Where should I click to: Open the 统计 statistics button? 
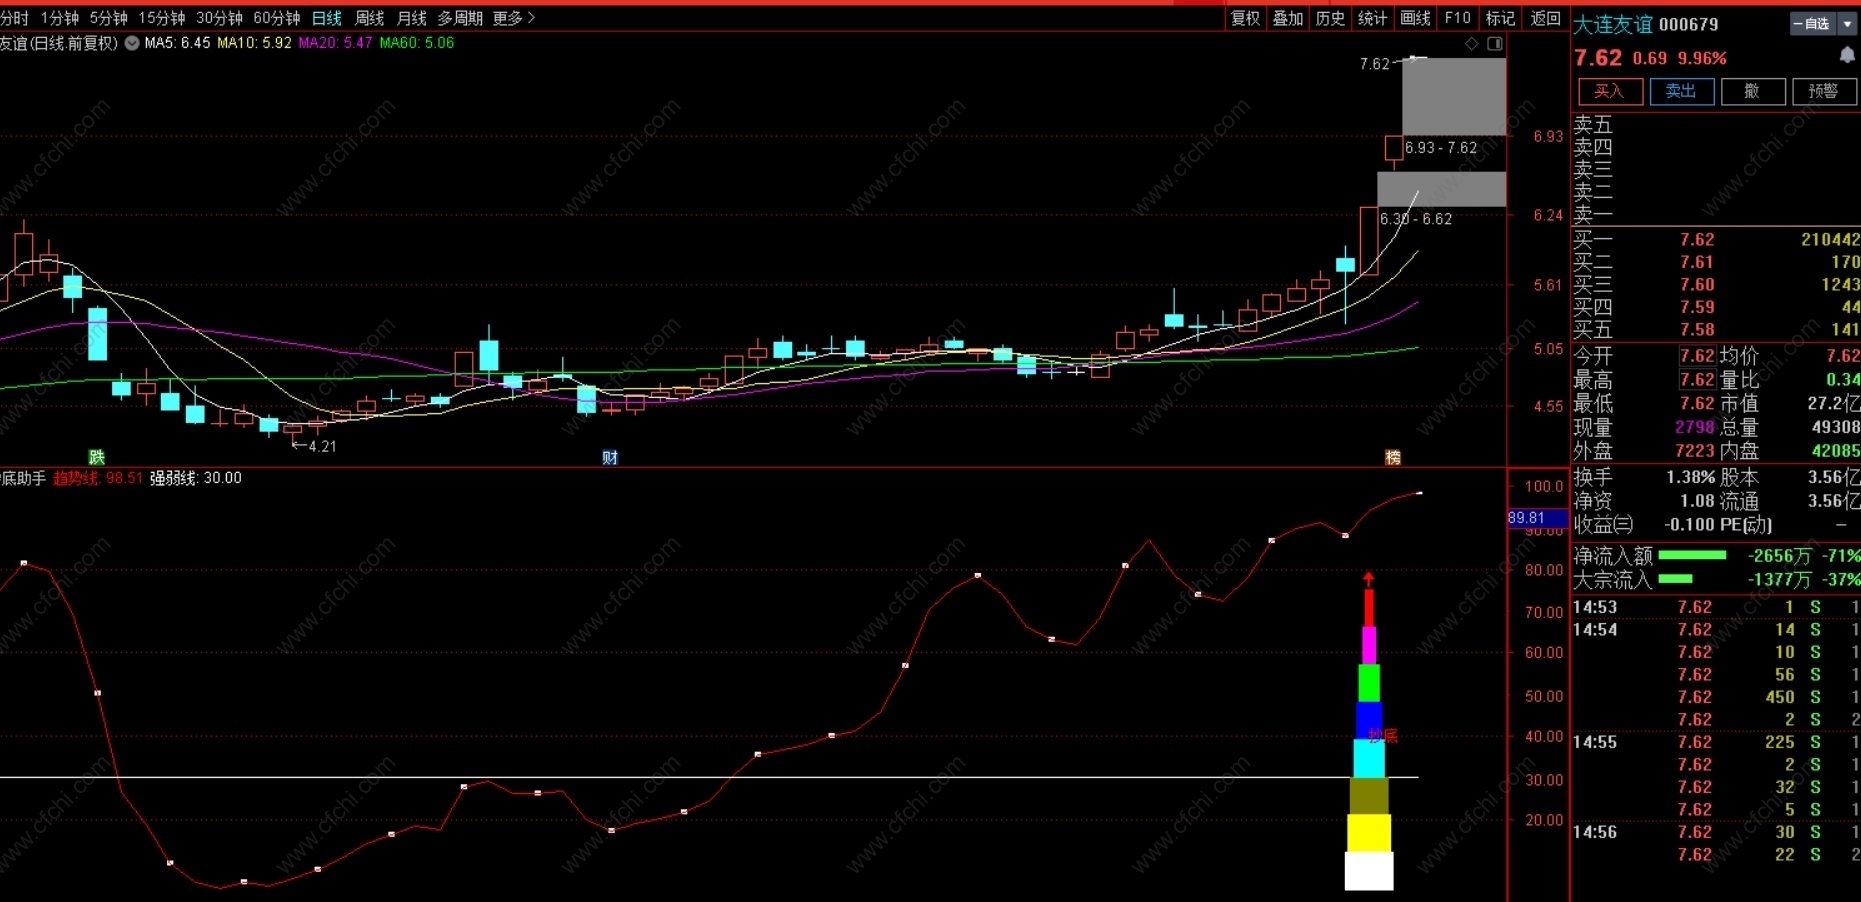(x=1373, y=18)
